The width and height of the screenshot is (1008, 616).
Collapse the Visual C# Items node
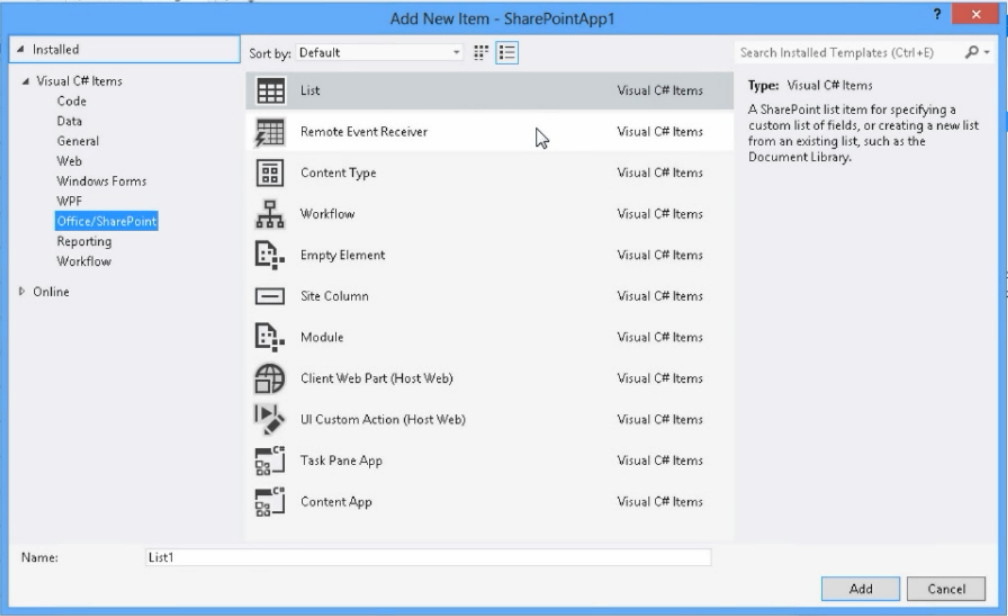[x=26, y=82]
